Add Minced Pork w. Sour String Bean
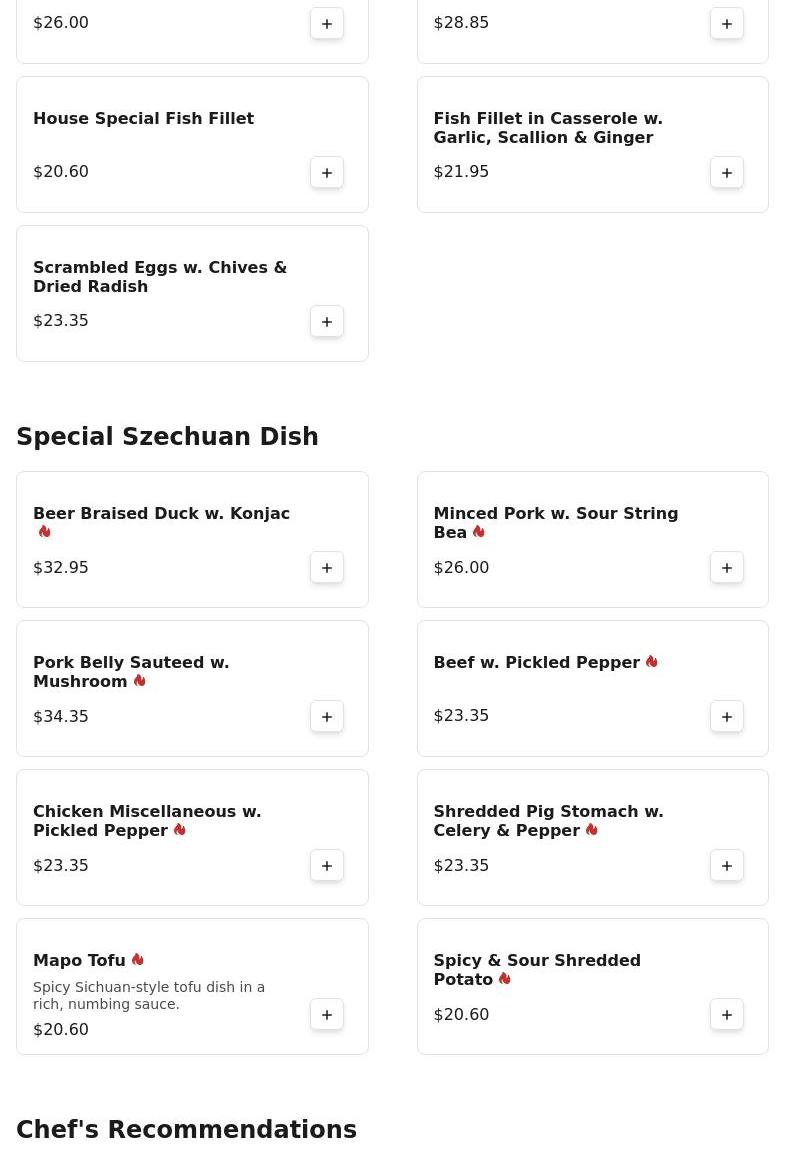This screenshot has height=1149, width=785. pos(727,567)
